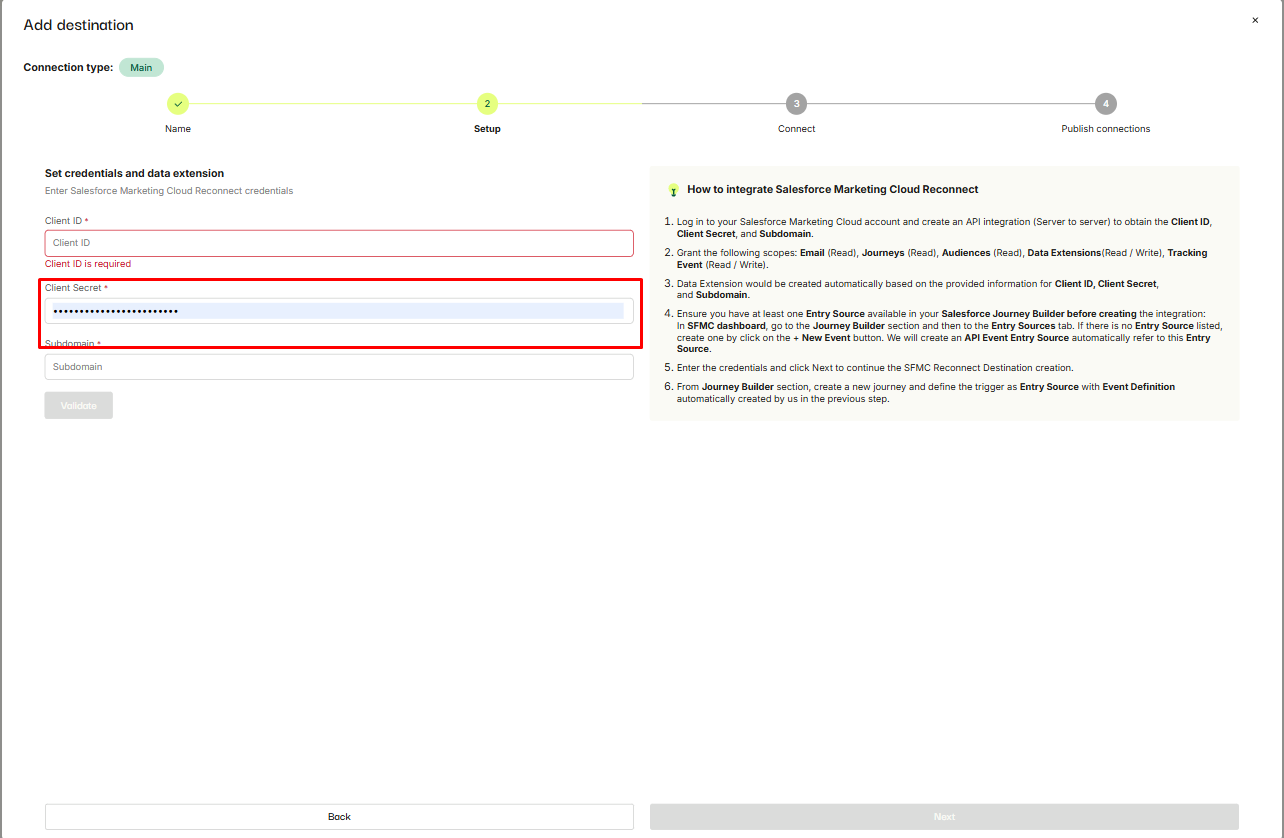This screenshot has width=1284, height=838.
Task: Open the Connect step label
Action: click(796, 129)
